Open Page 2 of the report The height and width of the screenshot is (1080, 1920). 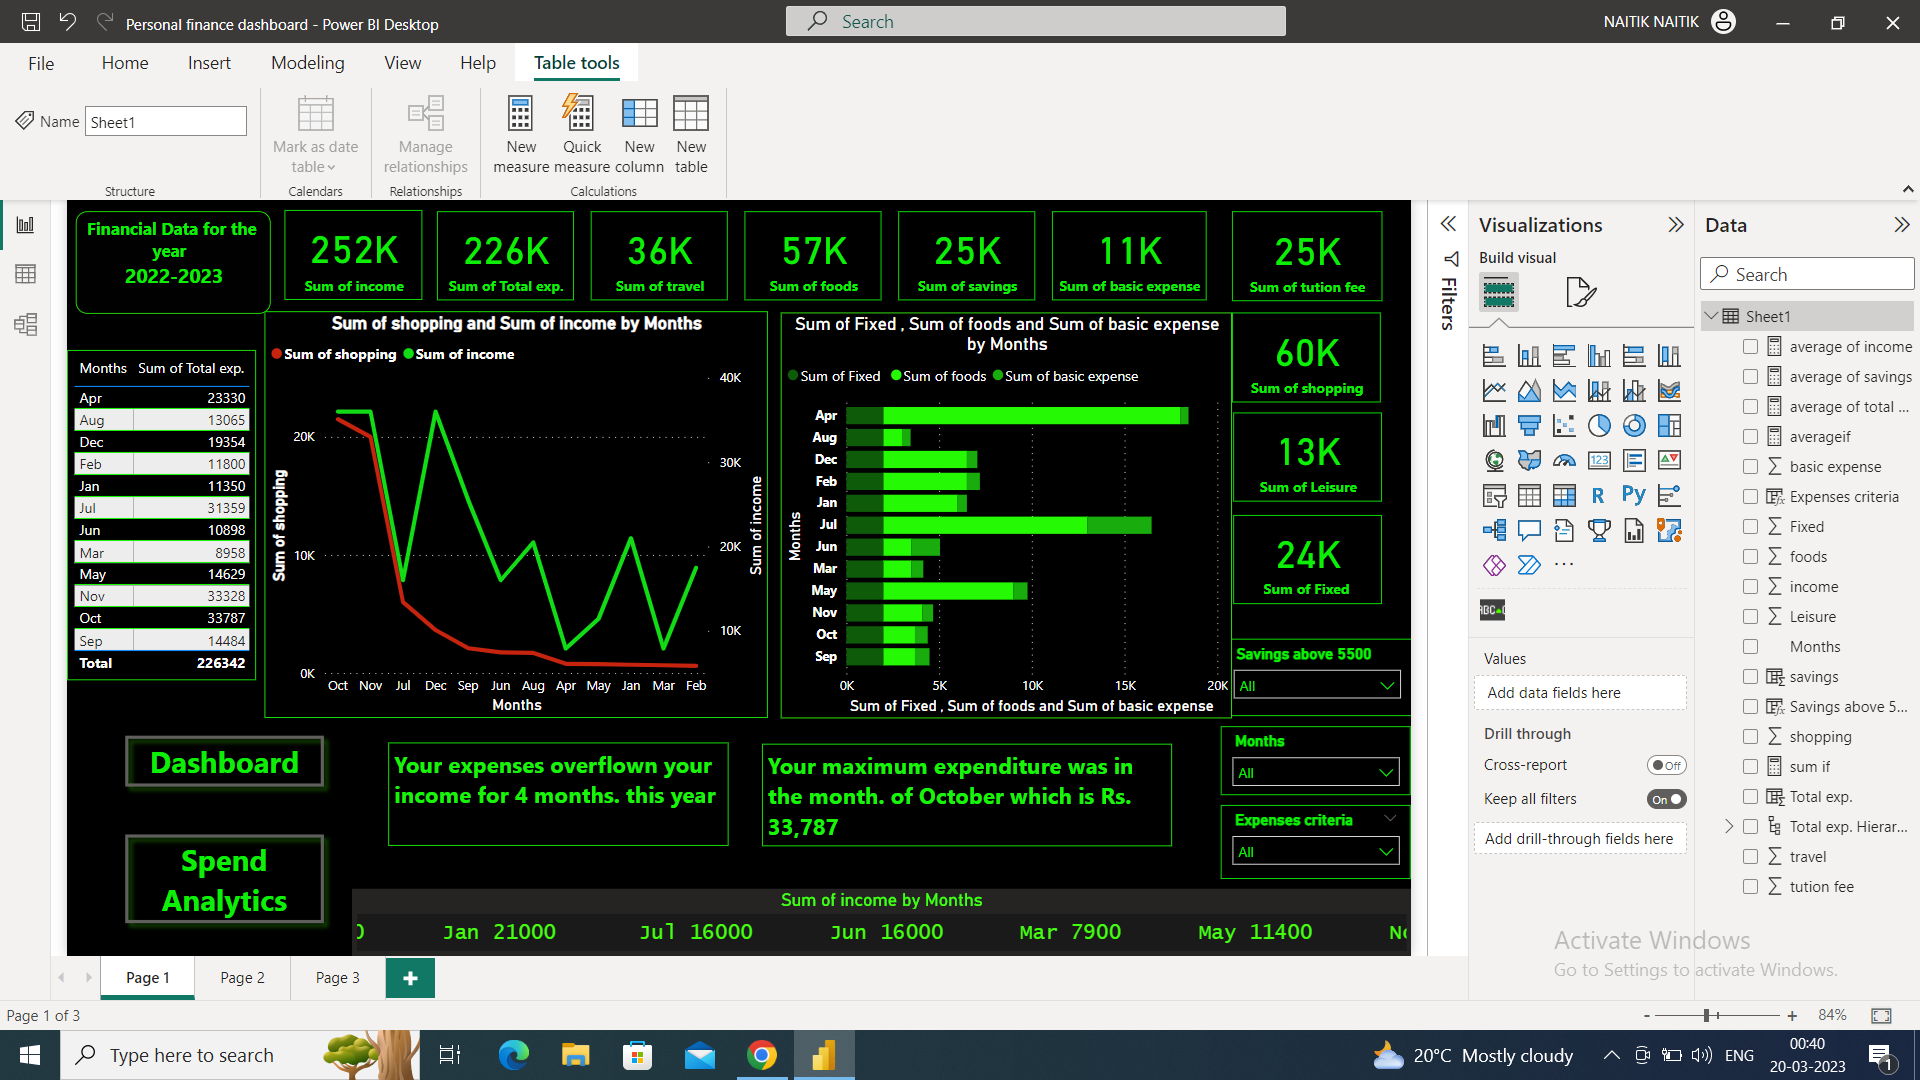(241, 977)
